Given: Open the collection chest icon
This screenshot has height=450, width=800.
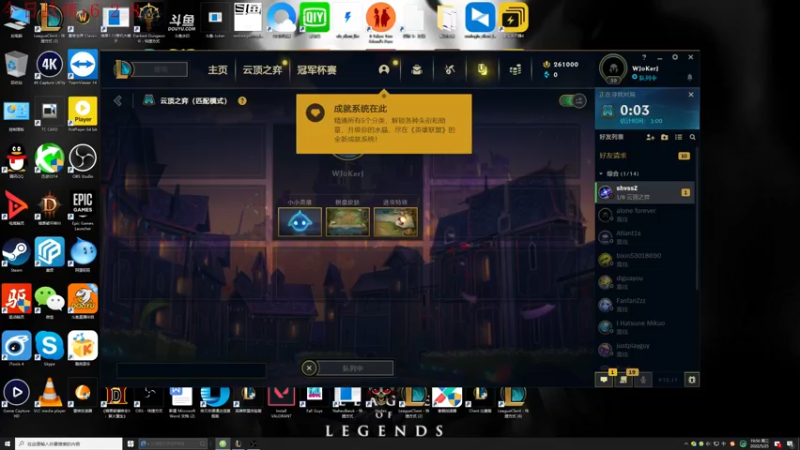Looking at the screenshot, I should (417, 69).
